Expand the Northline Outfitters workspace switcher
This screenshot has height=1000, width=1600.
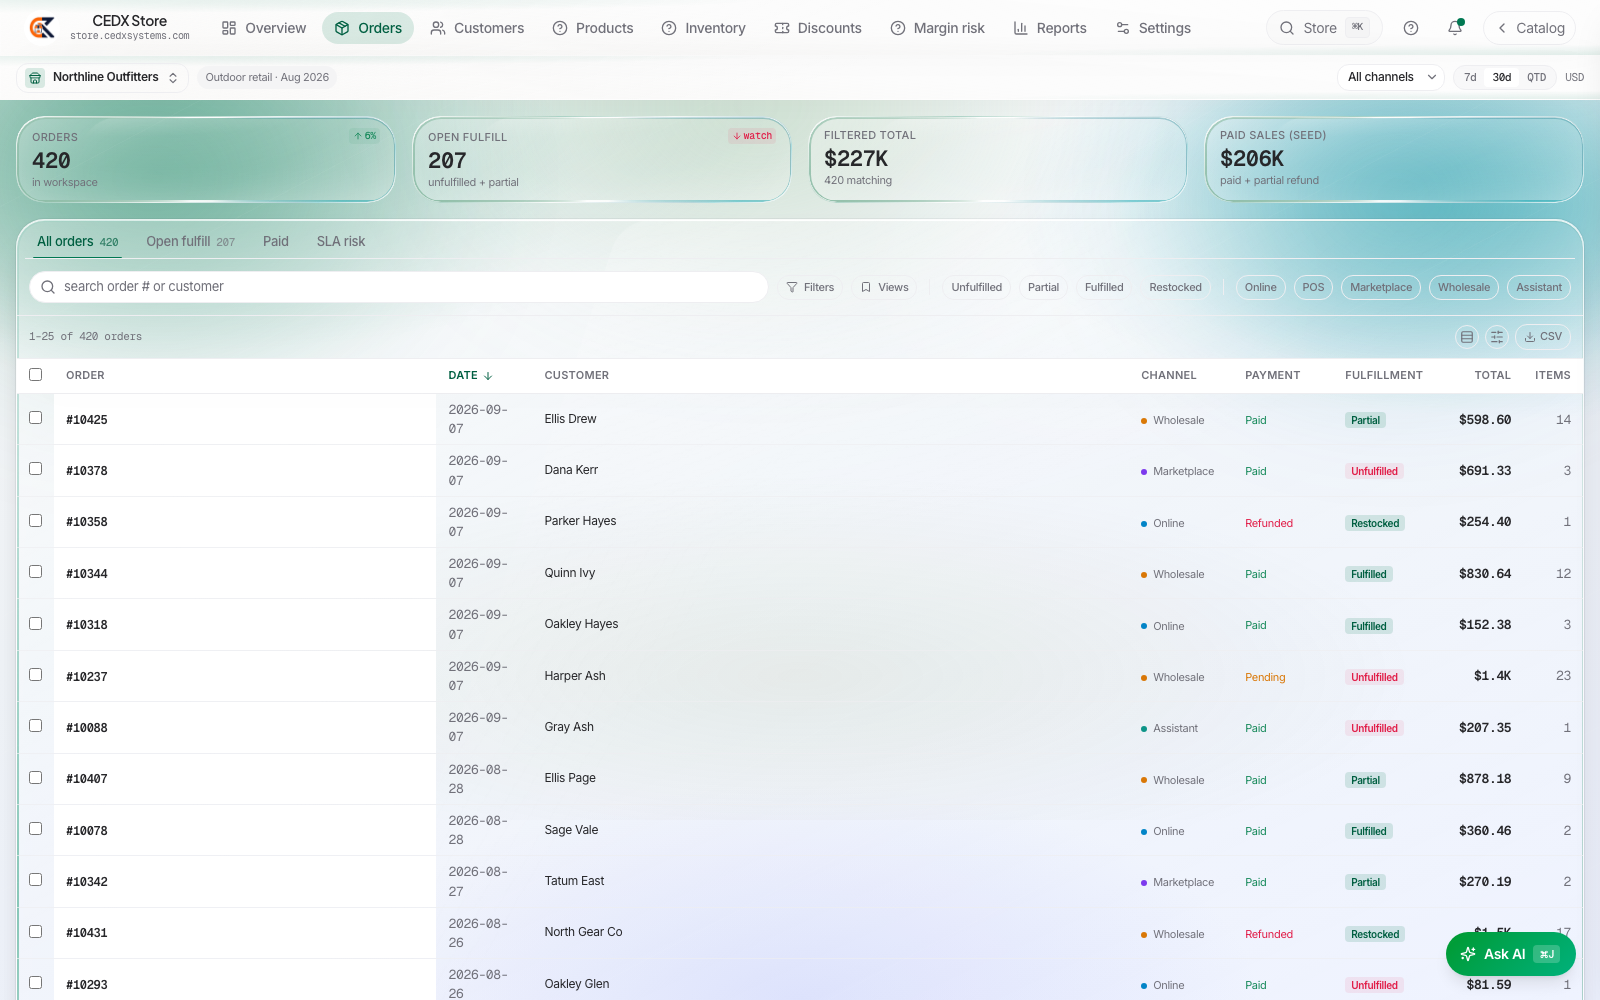click(x=103, y=77)
